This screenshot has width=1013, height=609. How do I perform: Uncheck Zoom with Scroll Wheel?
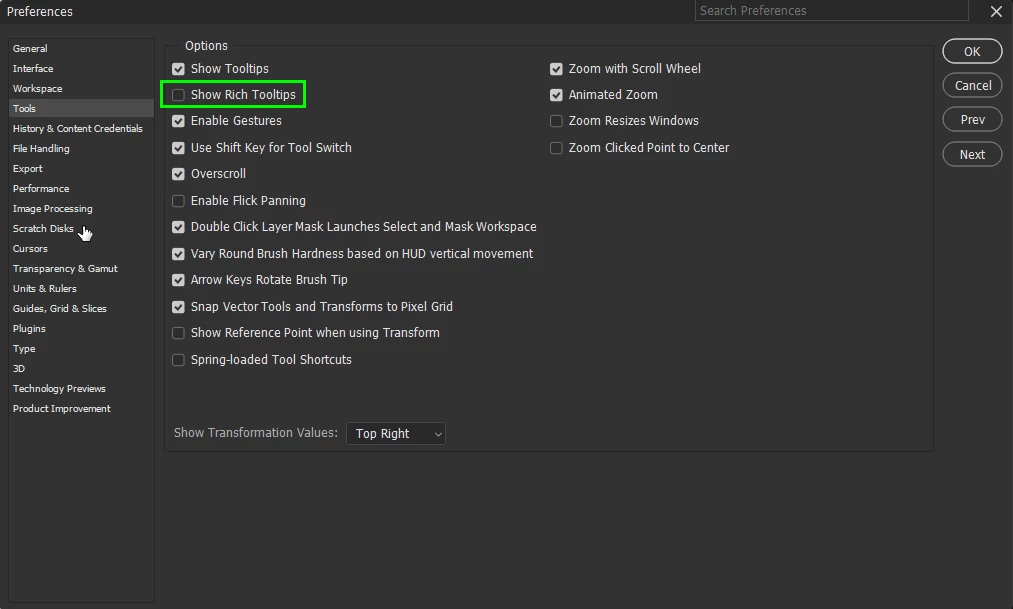click(556, 69)
